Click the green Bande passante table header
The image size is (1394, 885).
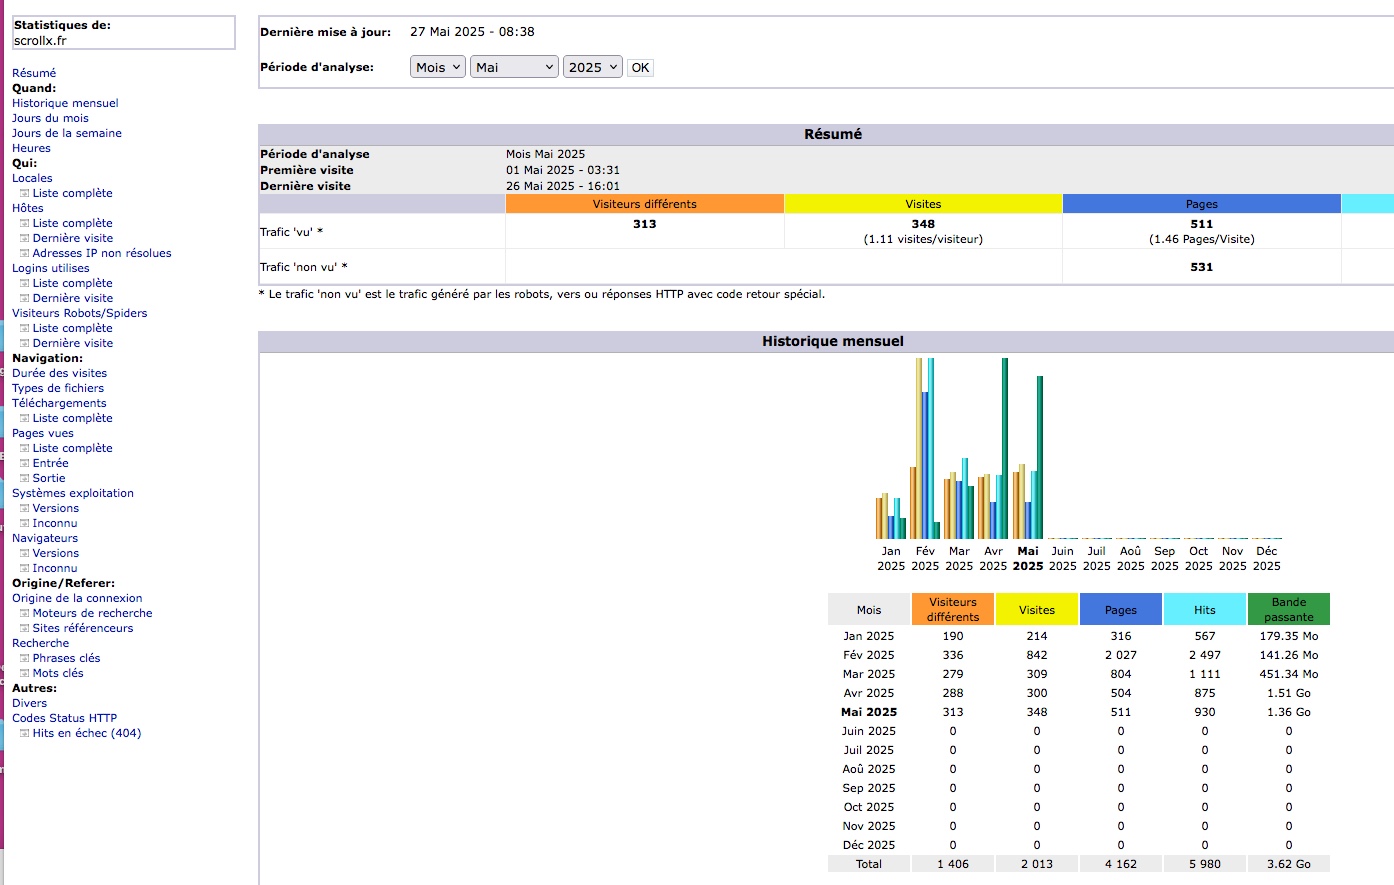coord(1288,609)
